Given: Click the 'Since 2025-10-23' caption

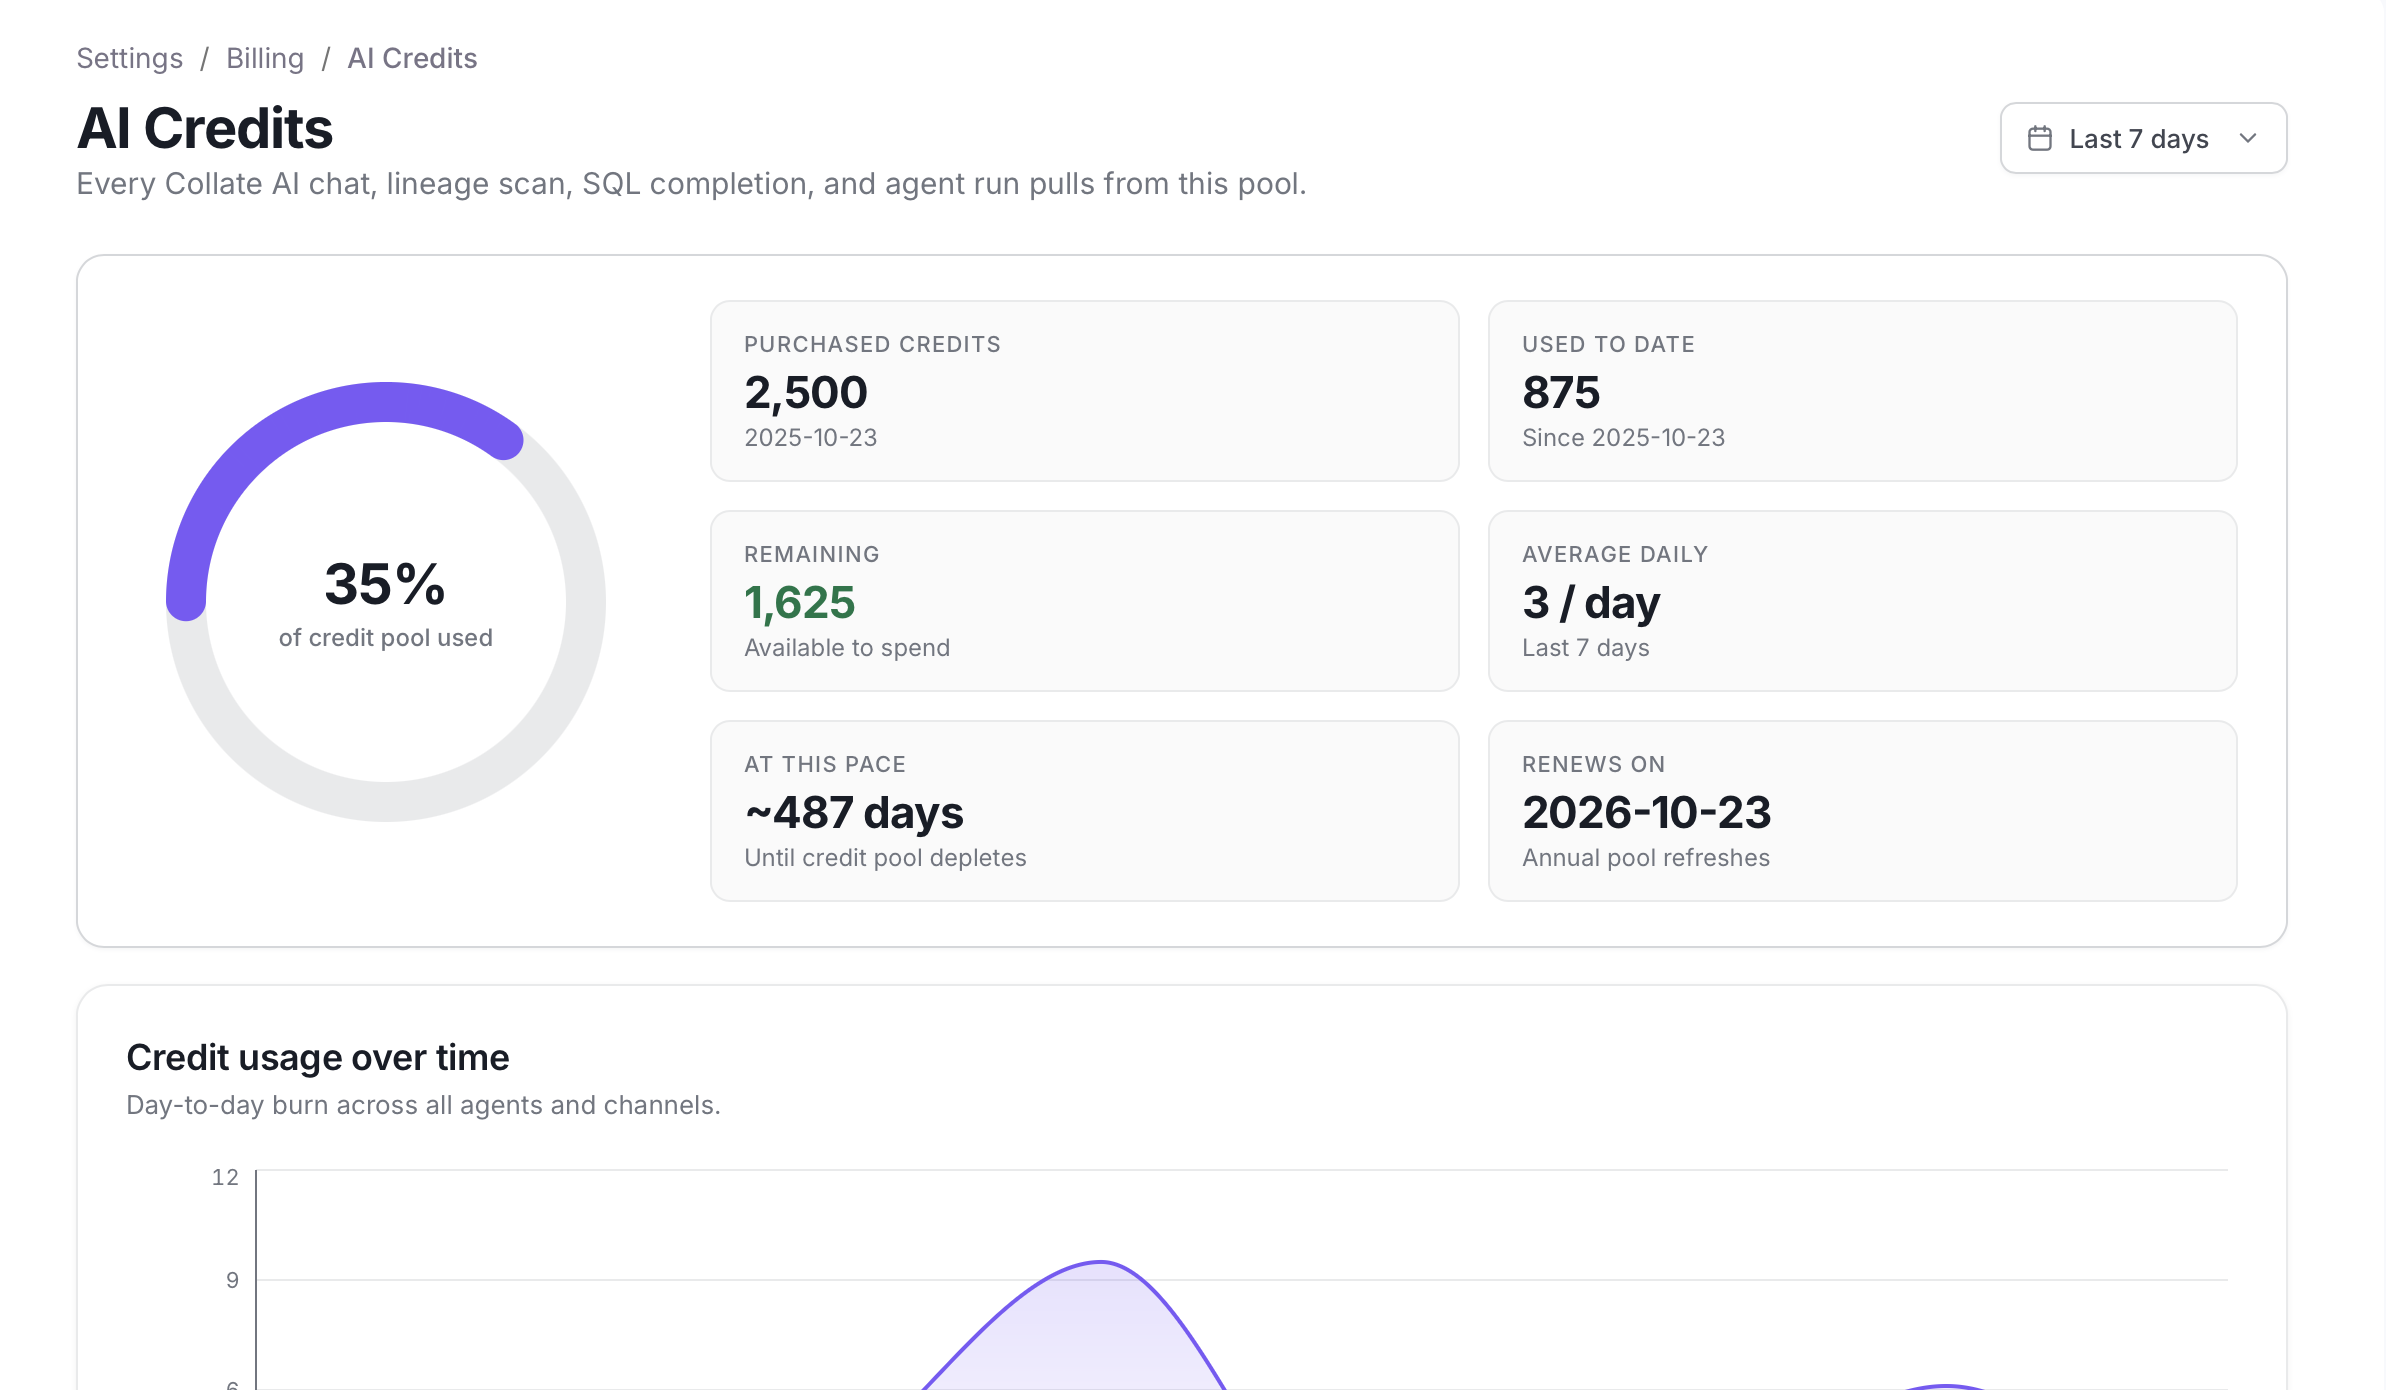Looking at the screenshot, I should pyautogui.click(x=1624, y=438).
